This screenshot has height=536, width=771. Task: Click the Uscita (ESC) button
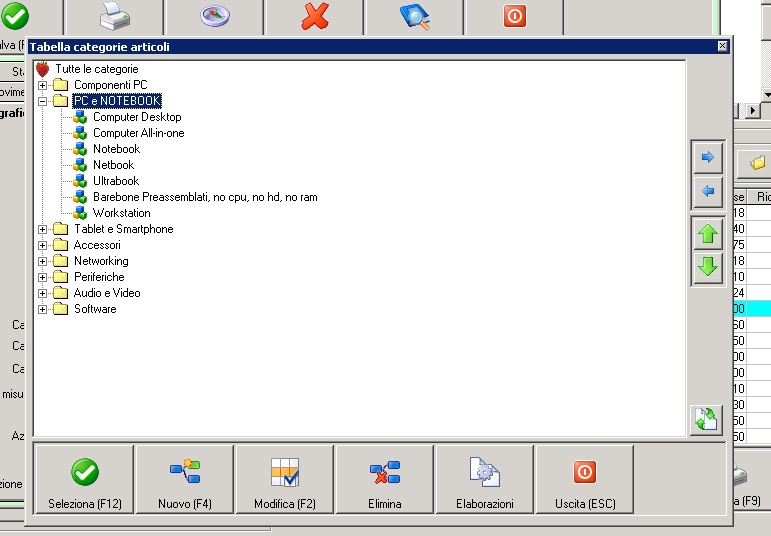click(585, 479)
